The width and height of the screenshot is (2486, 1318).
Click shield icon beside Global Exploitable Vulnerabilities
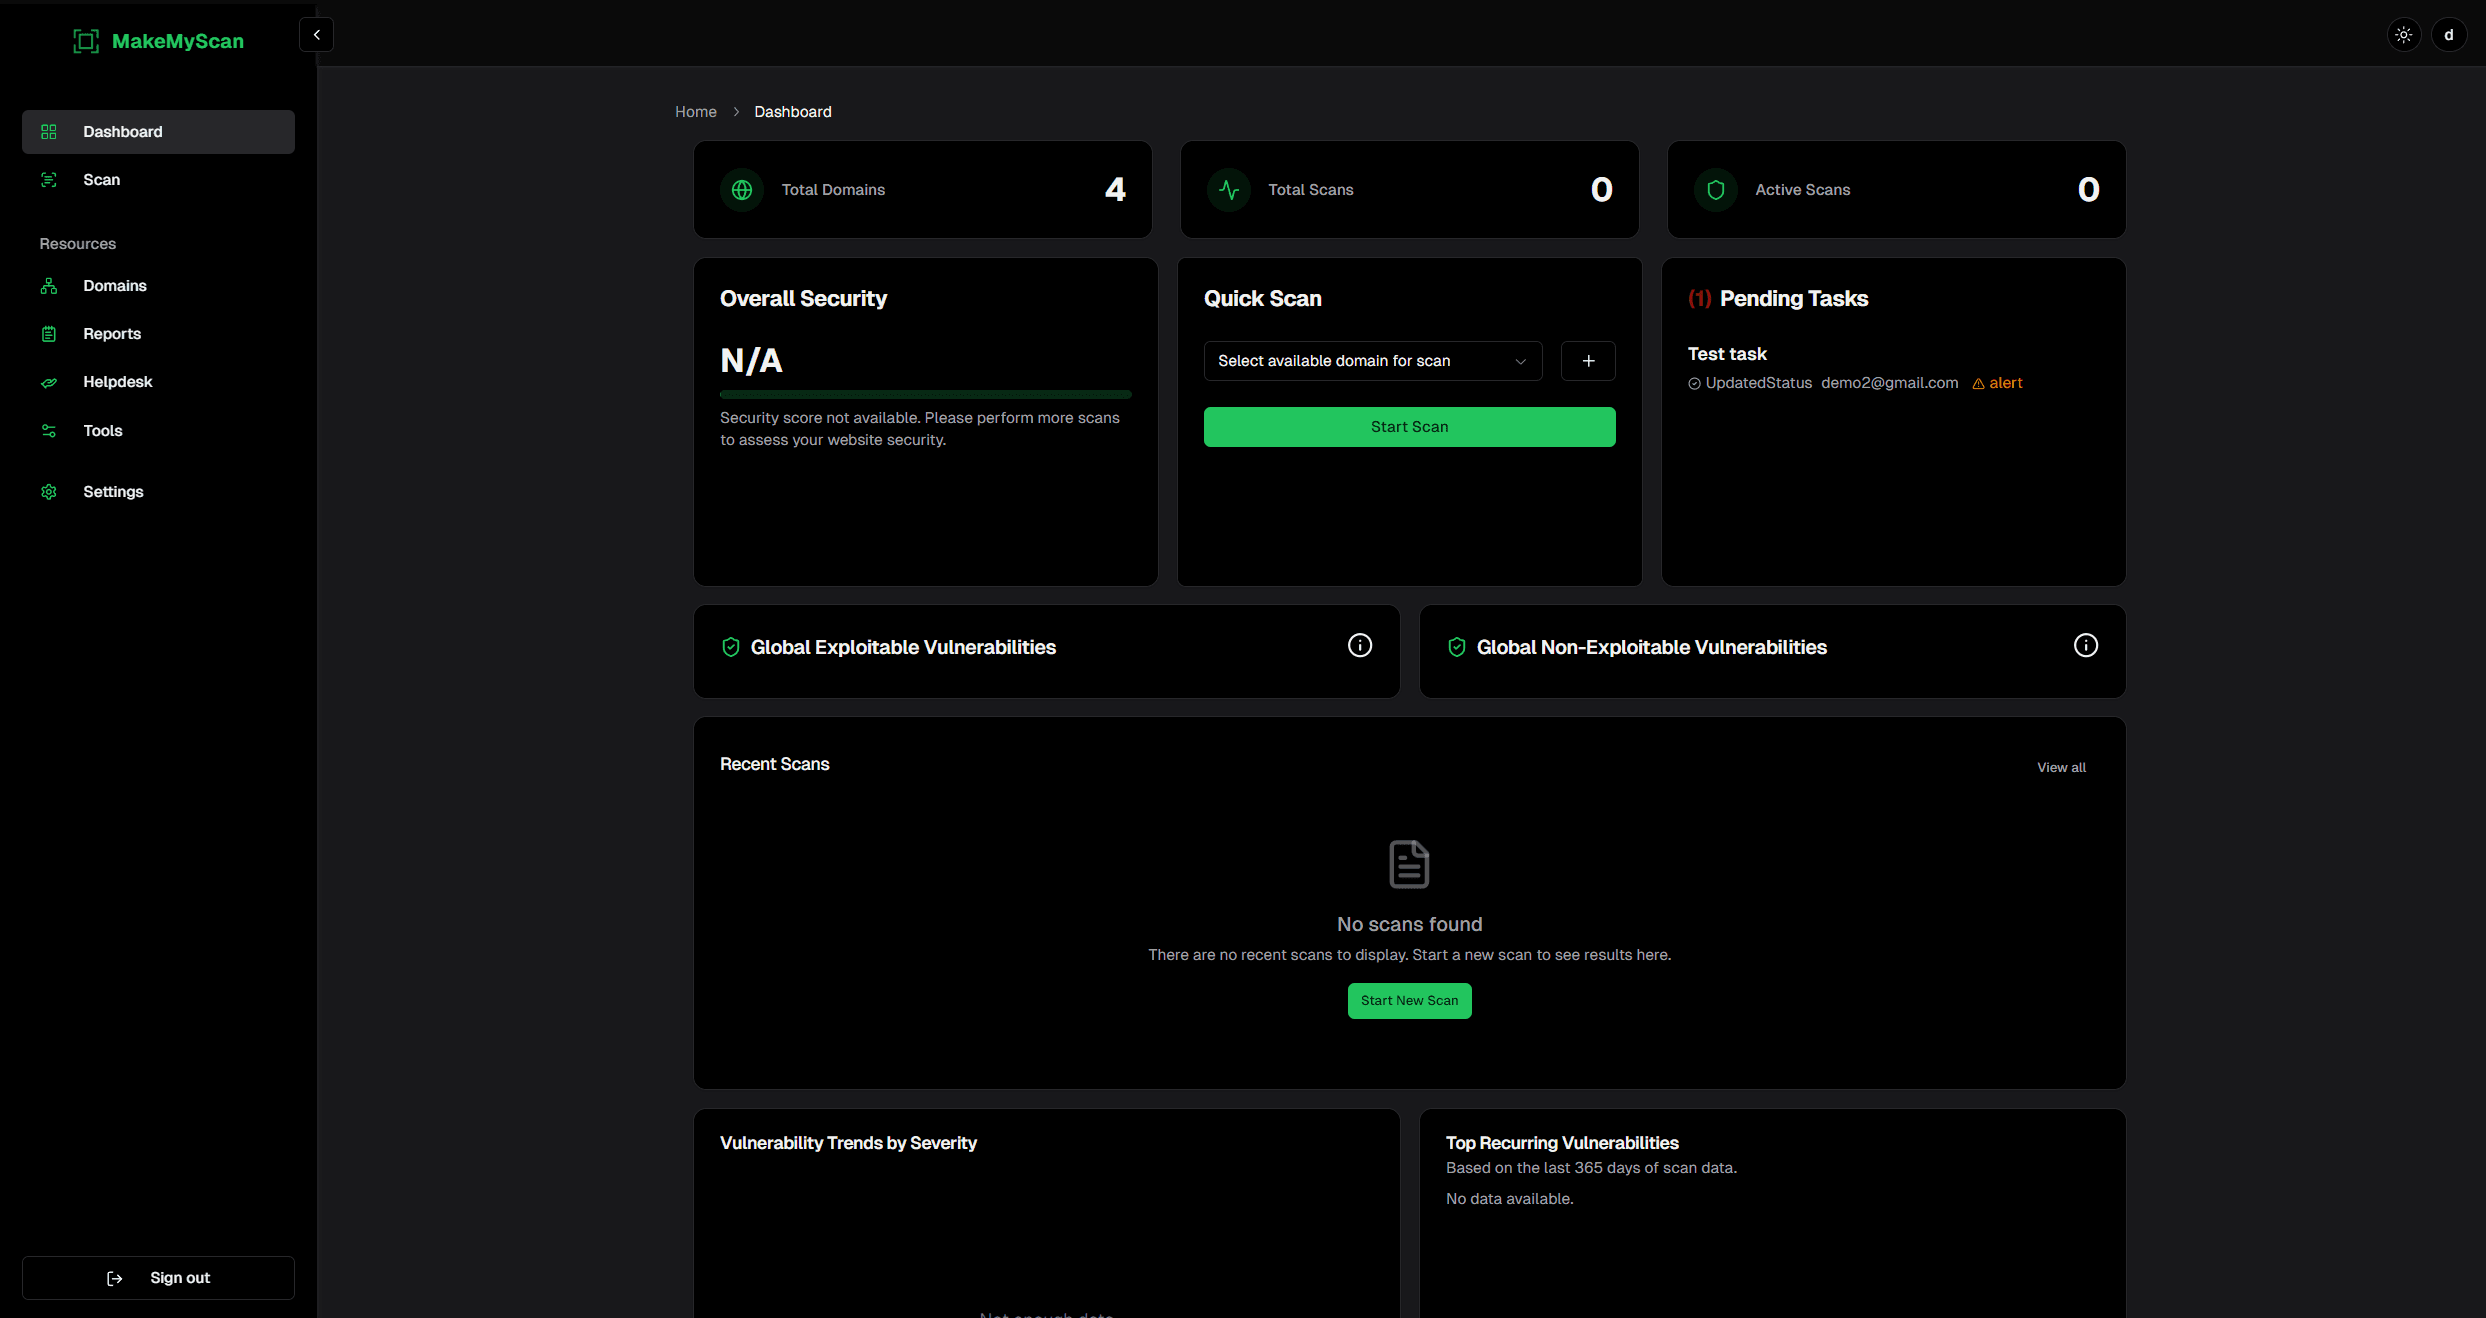(x=731, y=647)
